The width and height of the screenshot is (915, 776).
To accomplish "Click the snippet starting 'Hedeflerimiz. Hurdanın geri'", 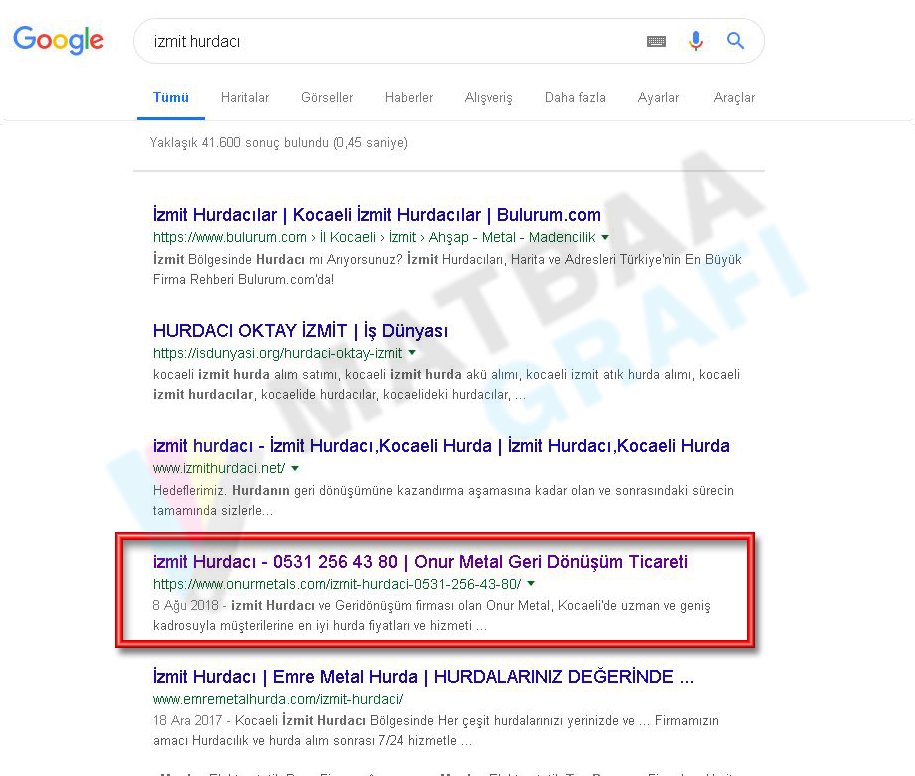I will 443,501.
